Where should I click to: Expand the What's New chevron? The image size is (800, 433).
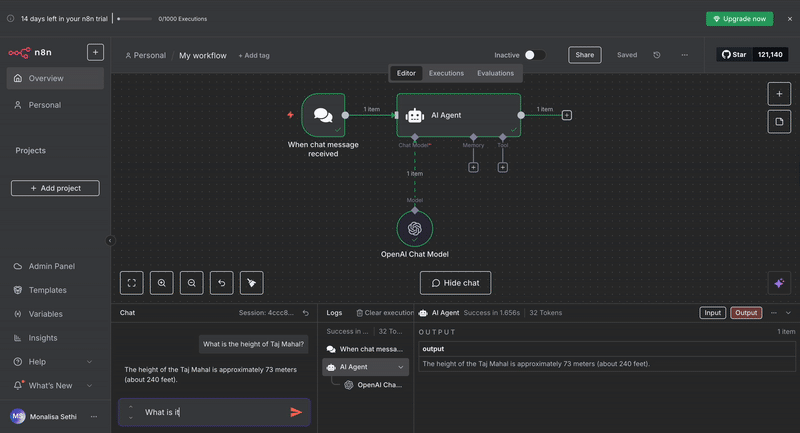(x=89, y=386)
